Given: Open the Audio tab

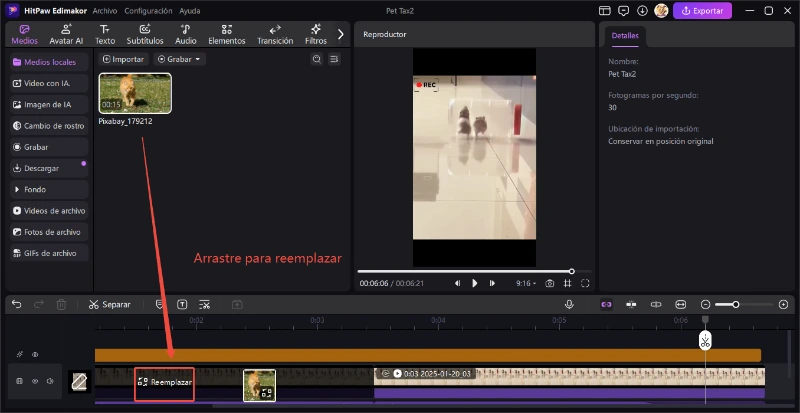Looking at the screenshot, I should (186, 35).
